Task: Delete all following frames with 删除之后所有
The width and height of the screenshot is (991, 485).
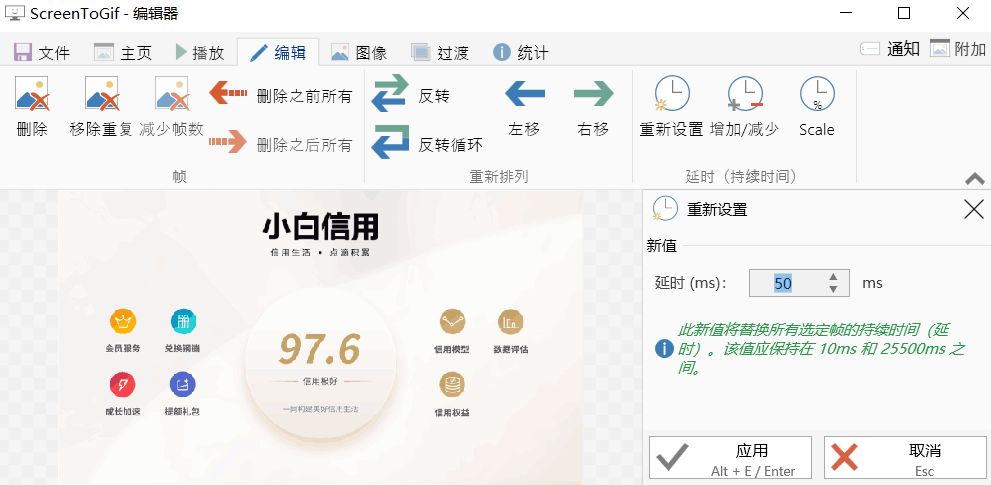Action: [x=280, y=144]
